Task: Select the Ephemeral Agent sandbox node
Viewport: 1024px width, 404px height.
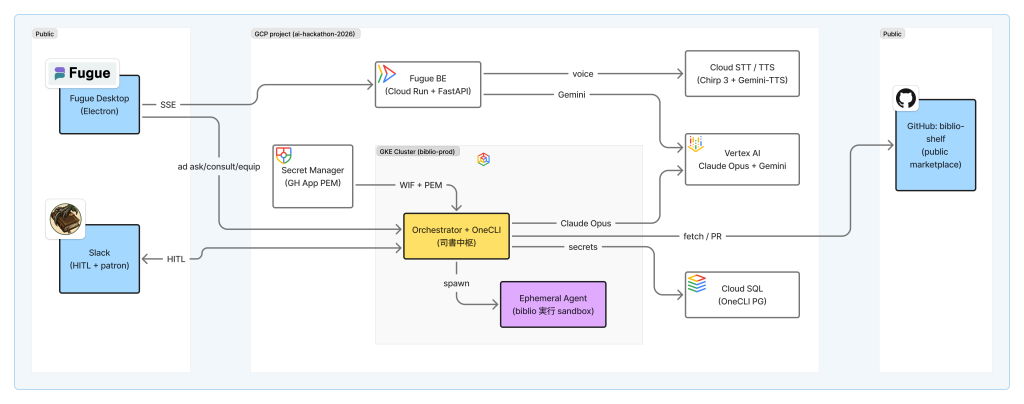Action: 553,304
